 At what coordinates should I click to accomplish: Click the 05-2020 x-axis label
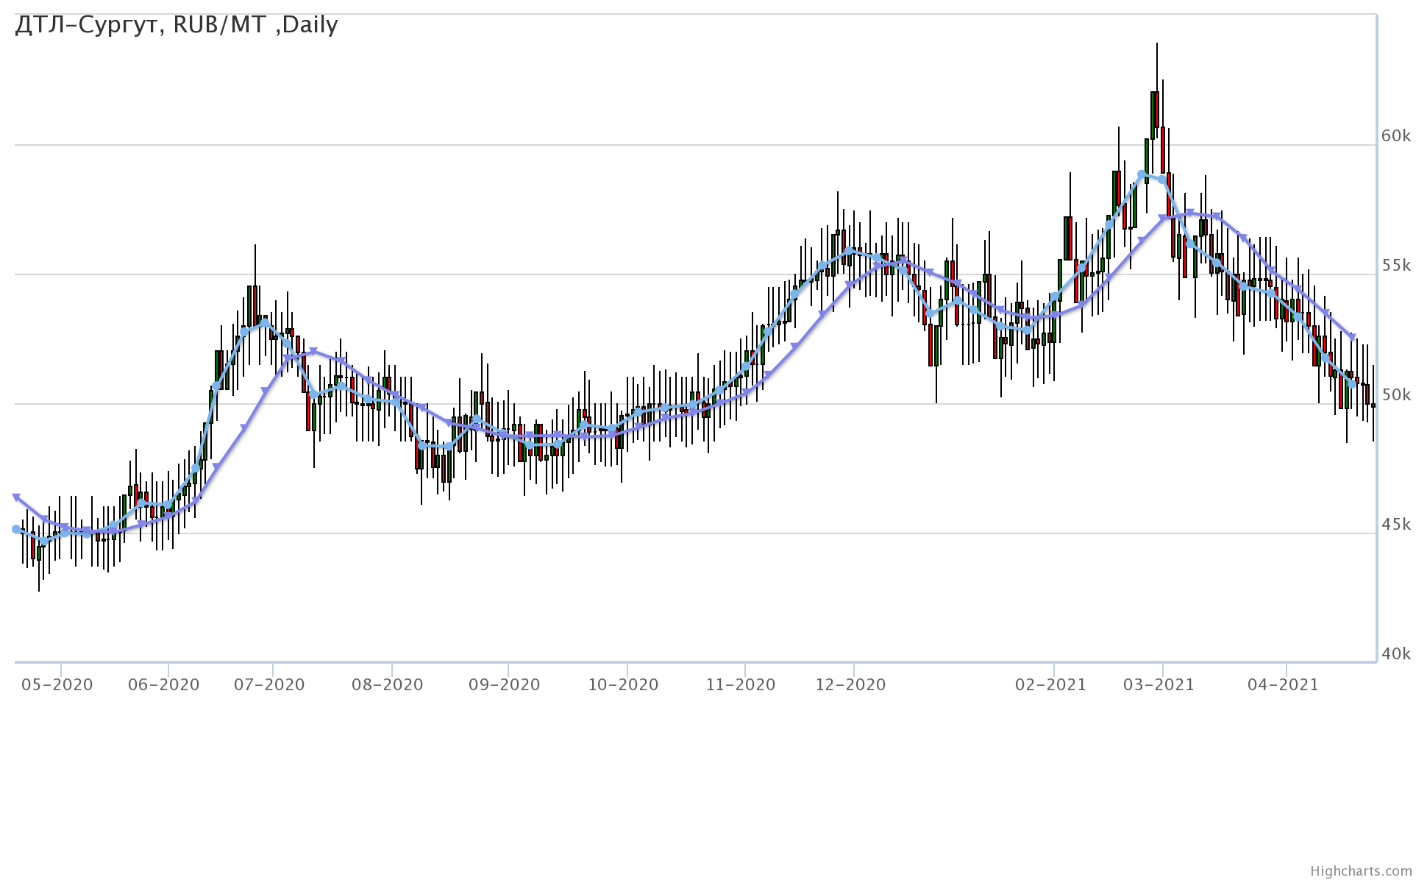click(x=58, y=685)
